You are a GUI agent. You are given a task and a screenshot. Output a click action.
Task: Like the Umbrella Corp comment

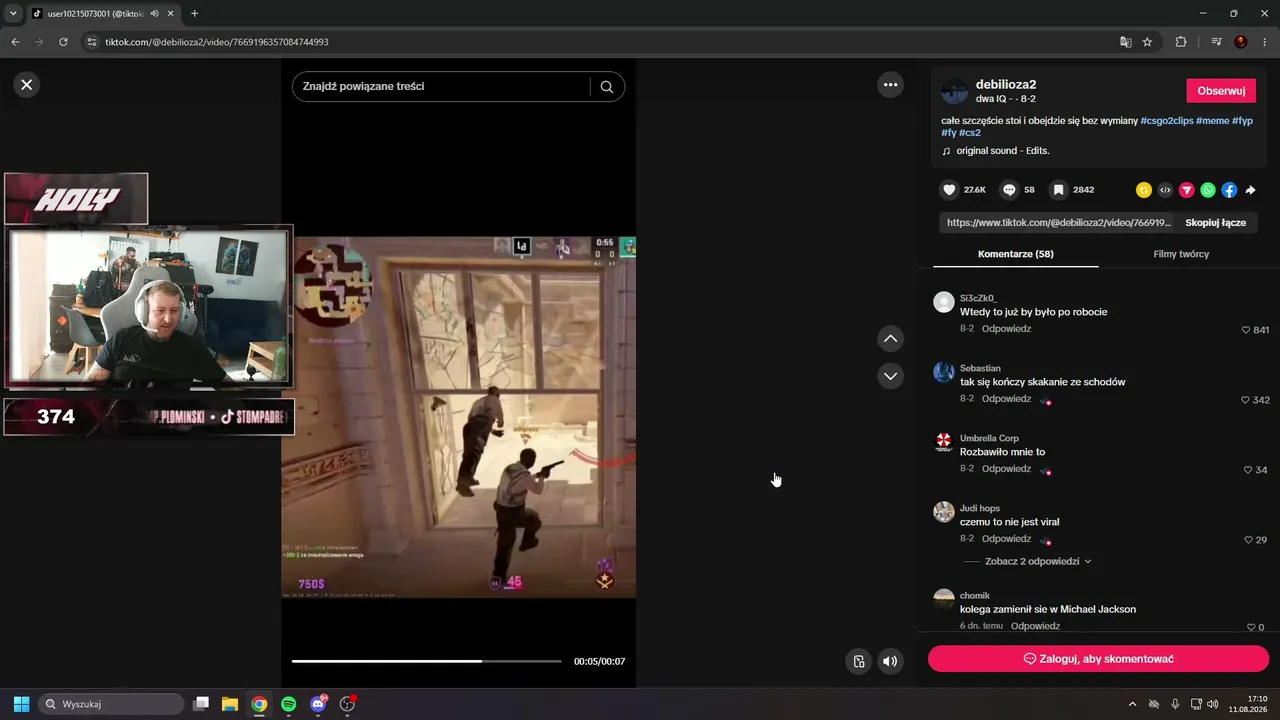pos(1248,470)
